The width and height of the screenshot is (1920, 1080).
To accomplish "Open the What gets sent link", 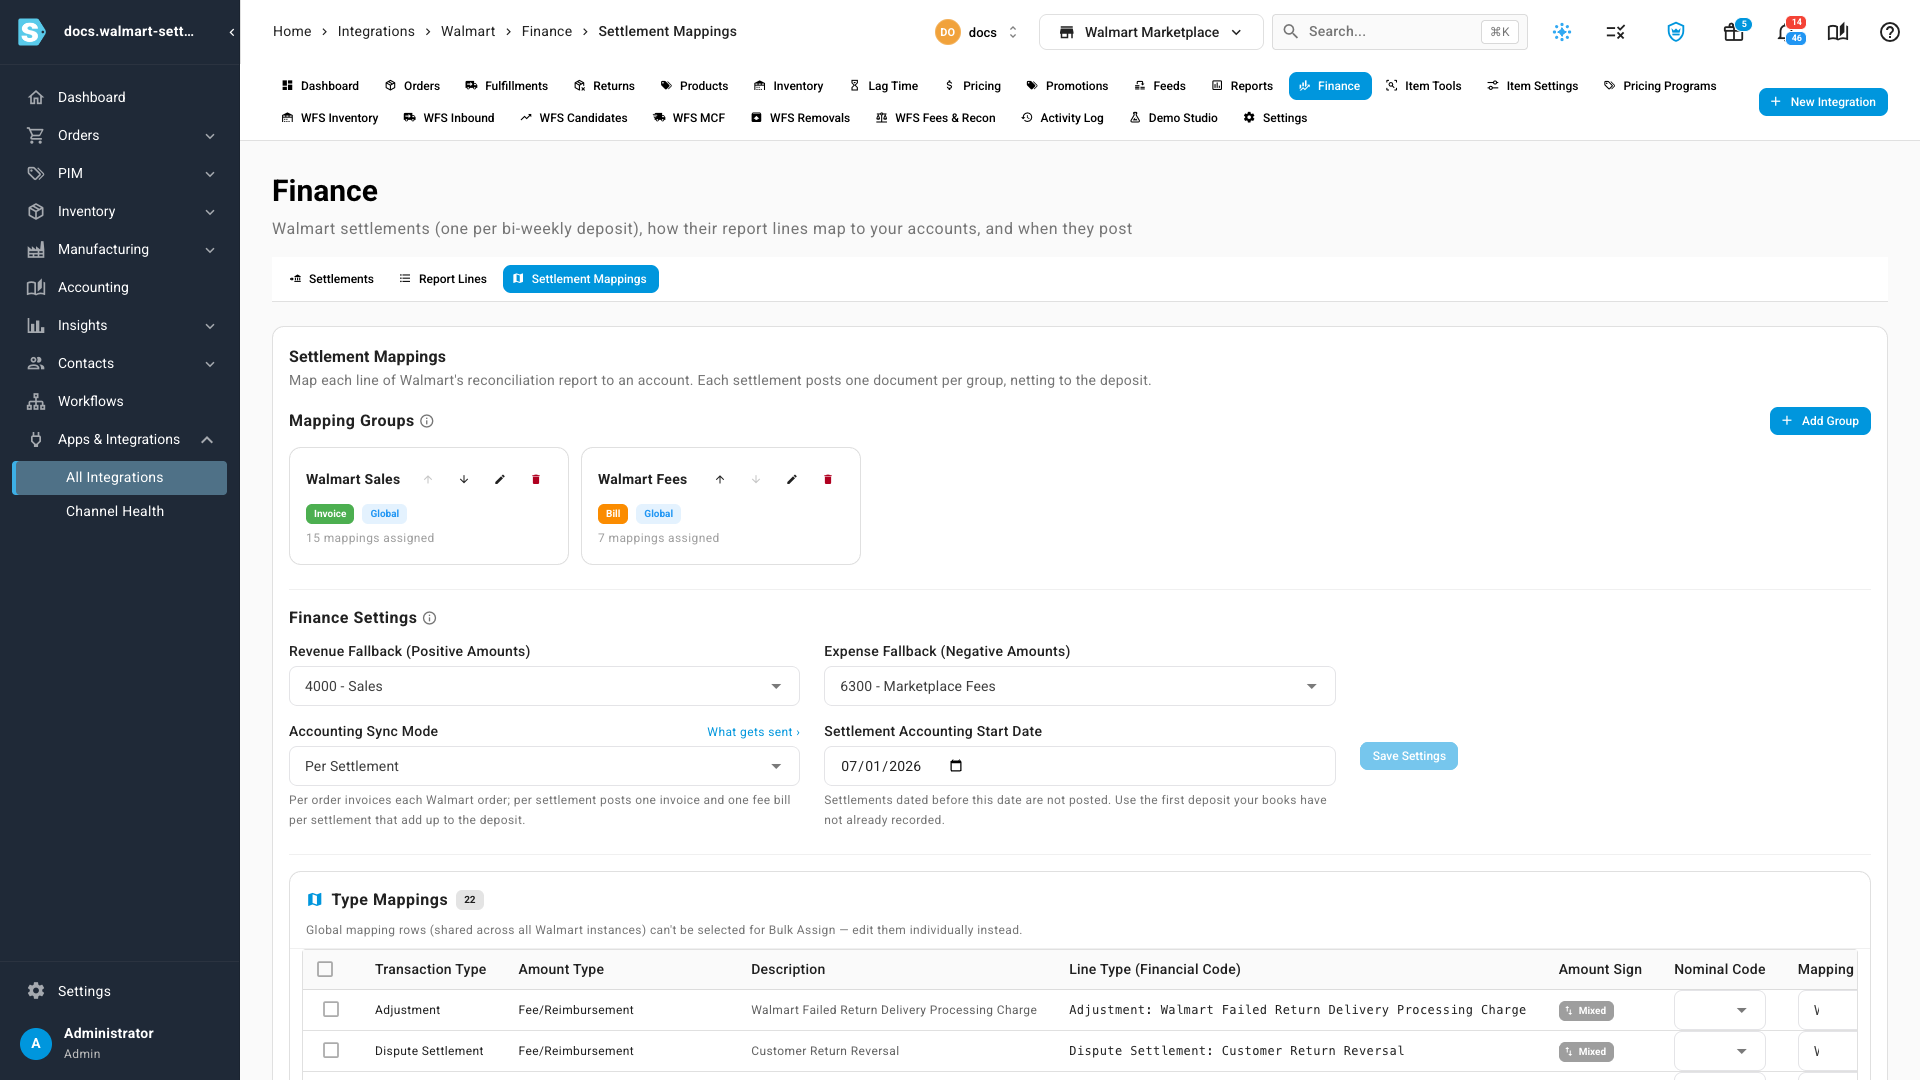I will point(753,732).
